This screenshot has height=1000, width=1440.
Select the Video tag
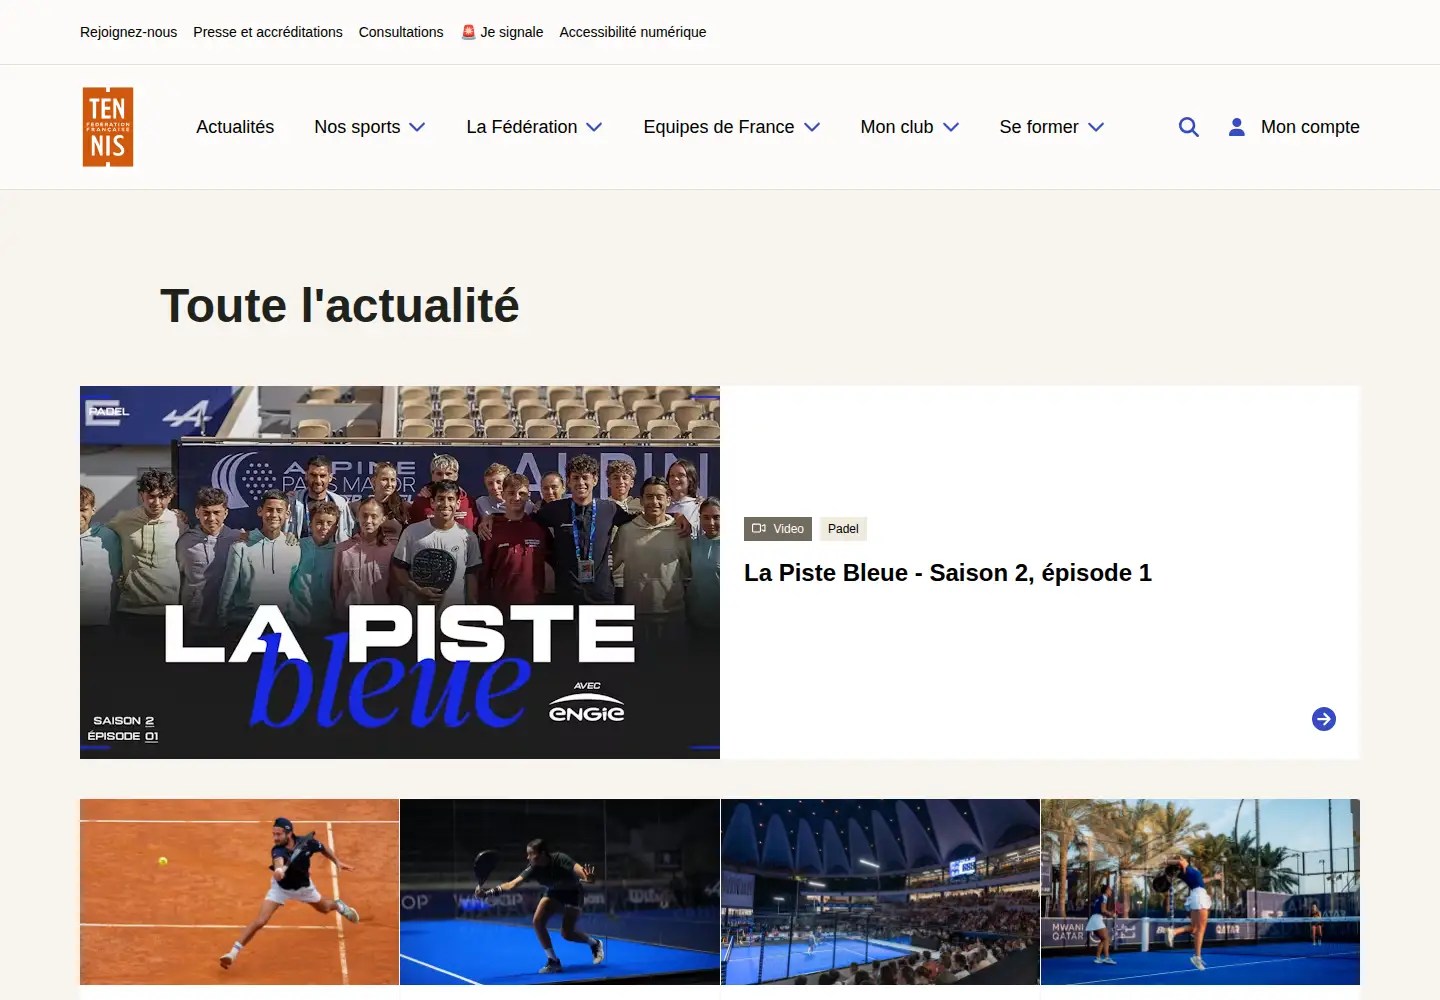[778, 529]
